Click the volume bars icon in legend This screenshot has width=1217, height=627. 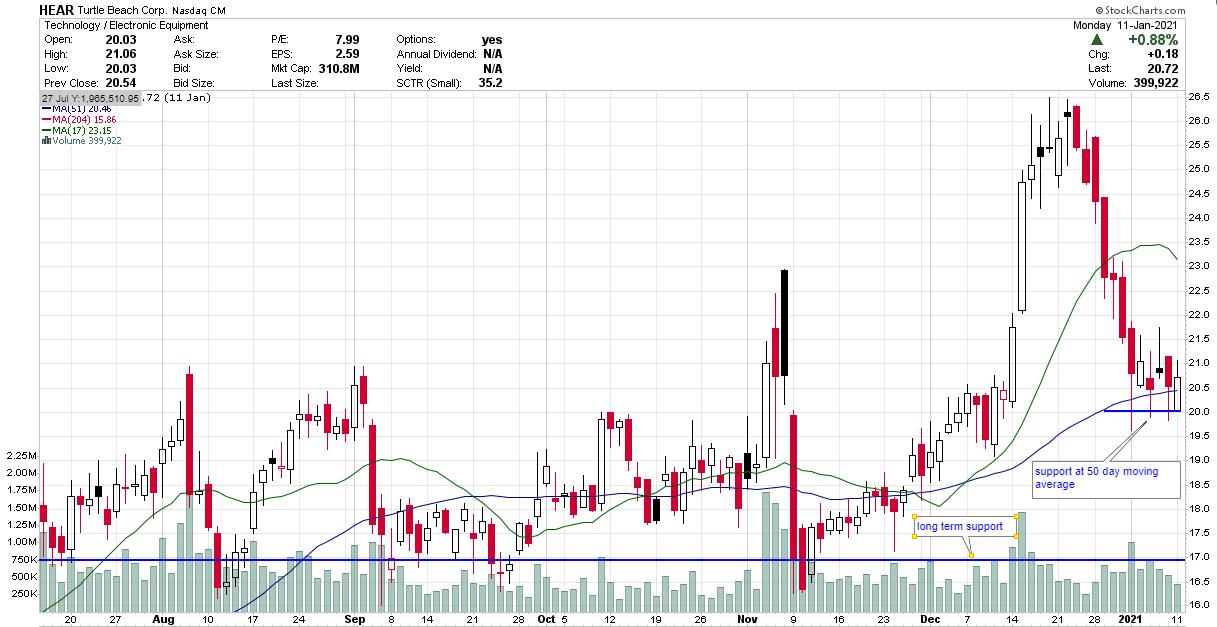click(x=46, y=141)
